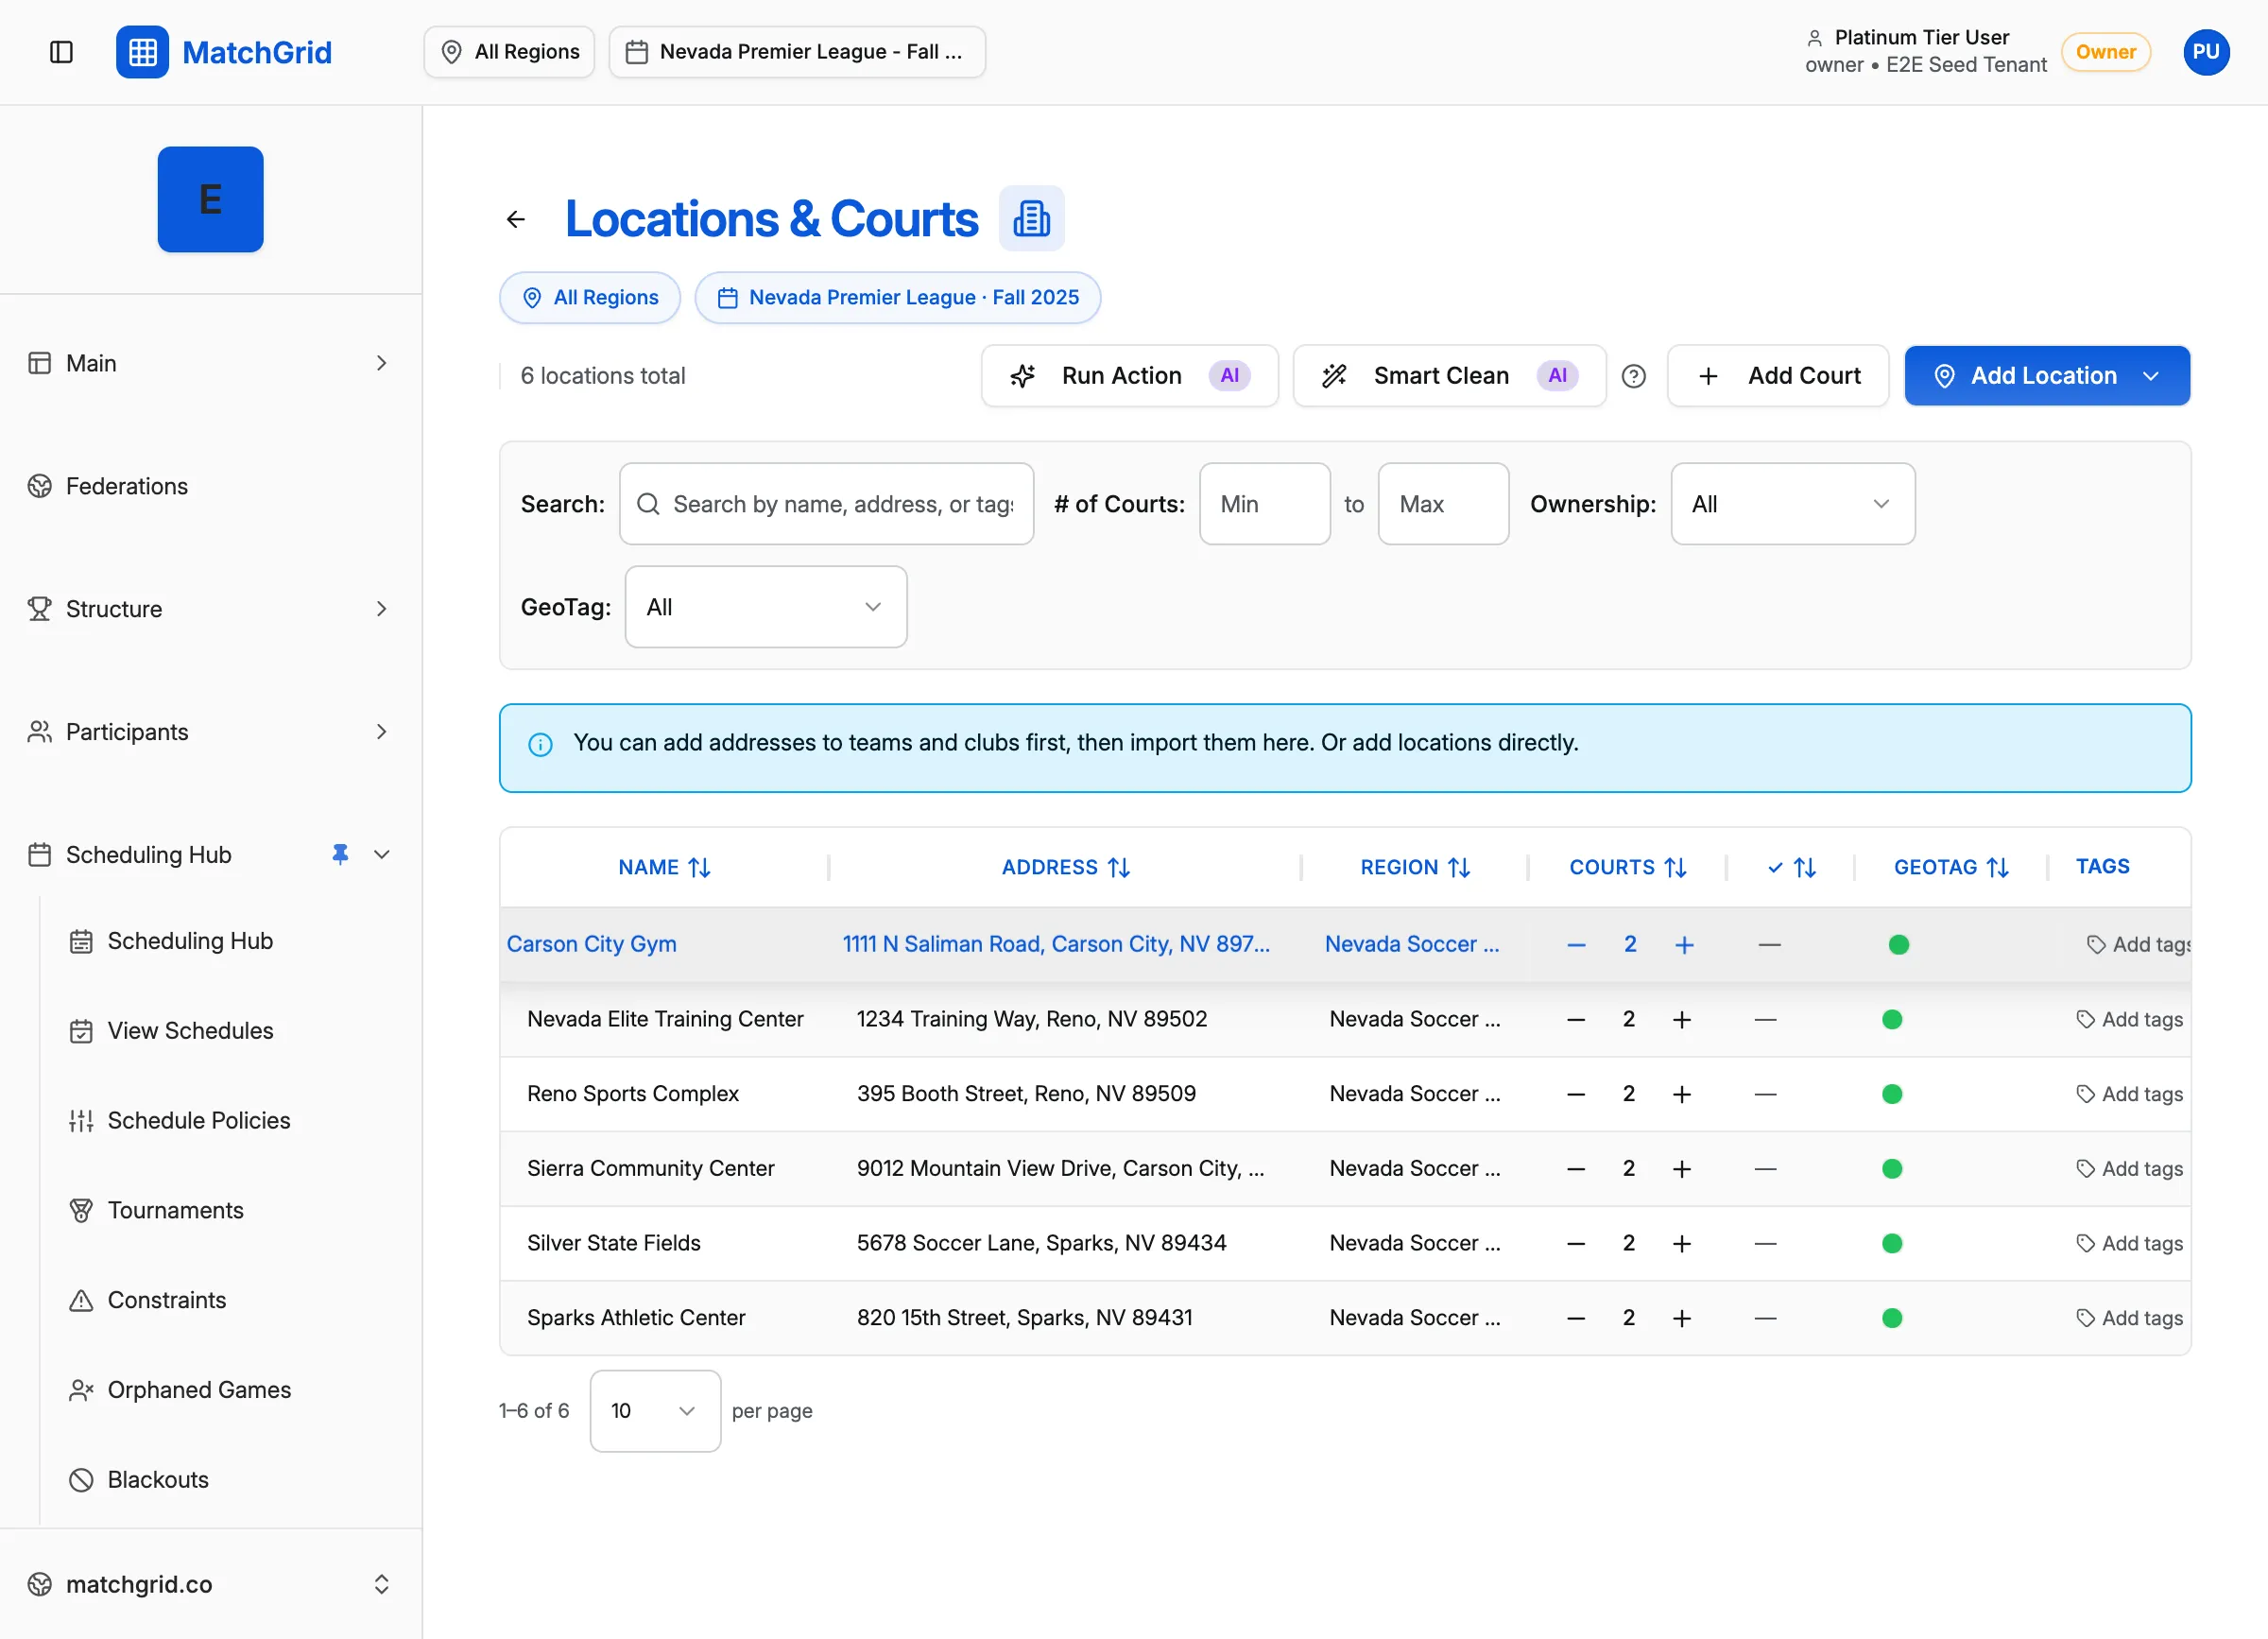2268x1639 pixels.
Task: Open the PU user avatar menu
Action: pos(2206,52)
